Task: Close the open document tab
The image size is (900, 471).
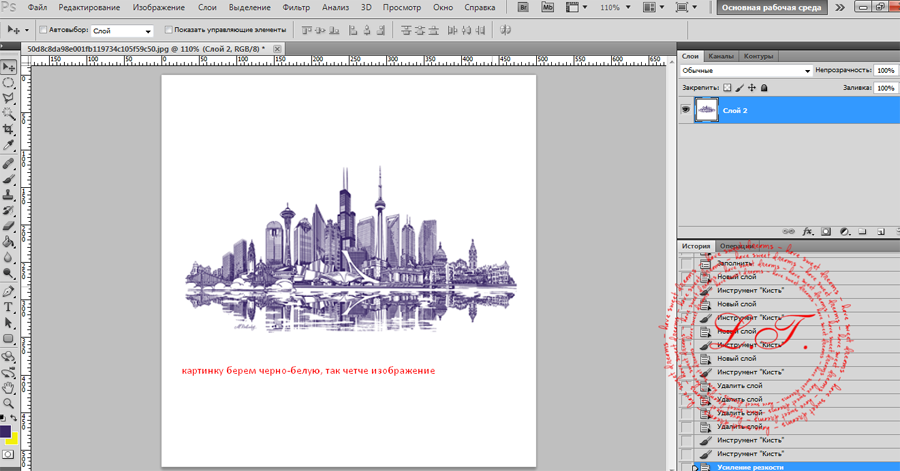Action: tap(277, 49)
